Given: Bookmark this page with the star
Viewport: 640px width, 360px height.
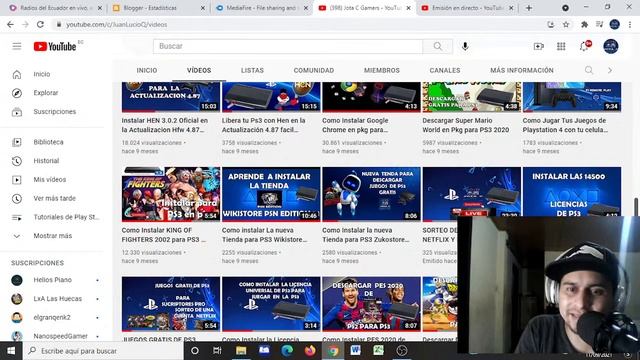Looking at the screenshot, I should pyautogui.click(x=566, y=24).
